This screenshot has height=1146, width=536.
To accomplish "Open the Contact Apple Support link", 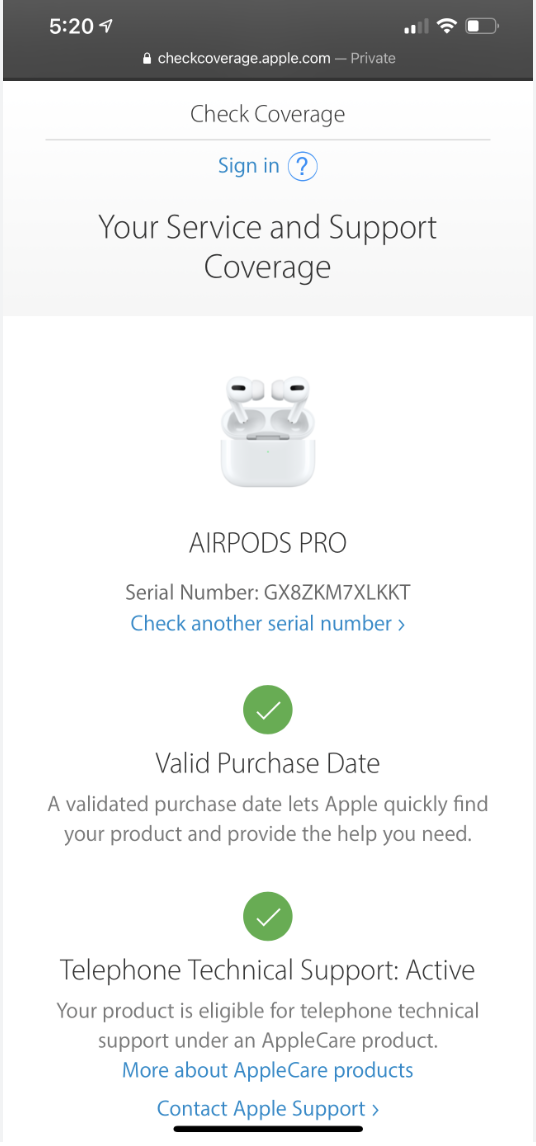I will coord(268,1109).
